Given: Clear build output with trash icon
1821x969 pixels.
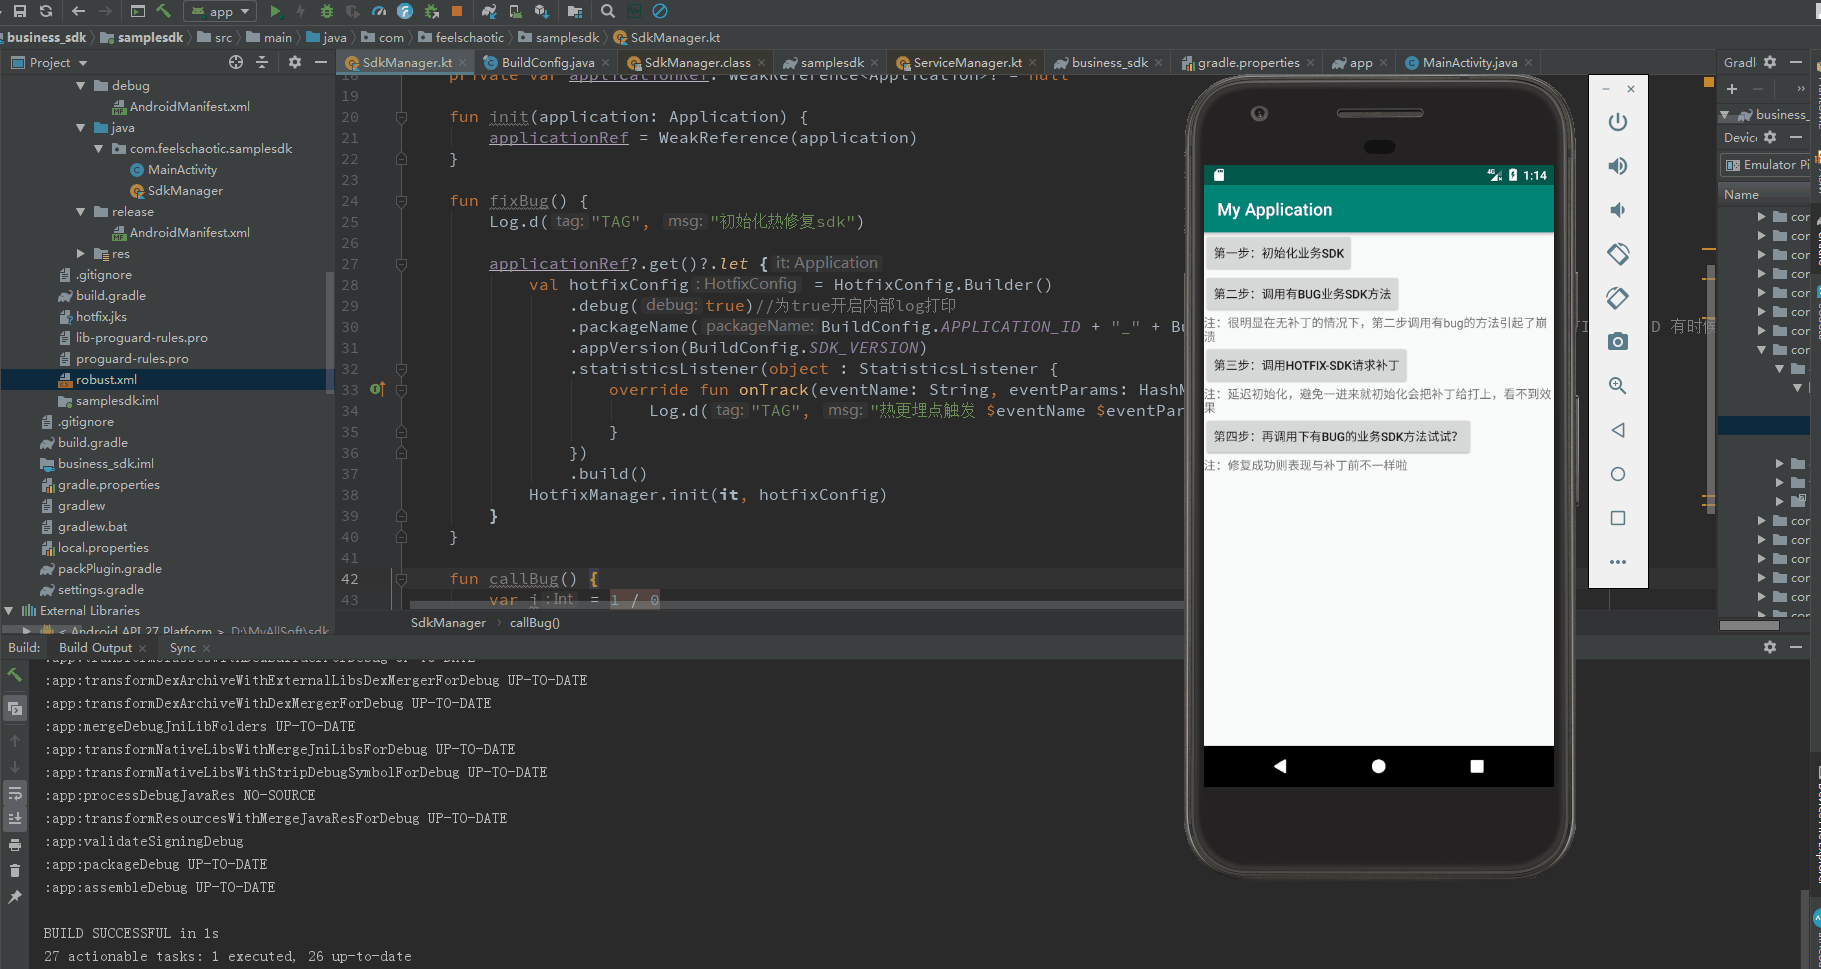Looking at the screenshot, I should [15, 871].
